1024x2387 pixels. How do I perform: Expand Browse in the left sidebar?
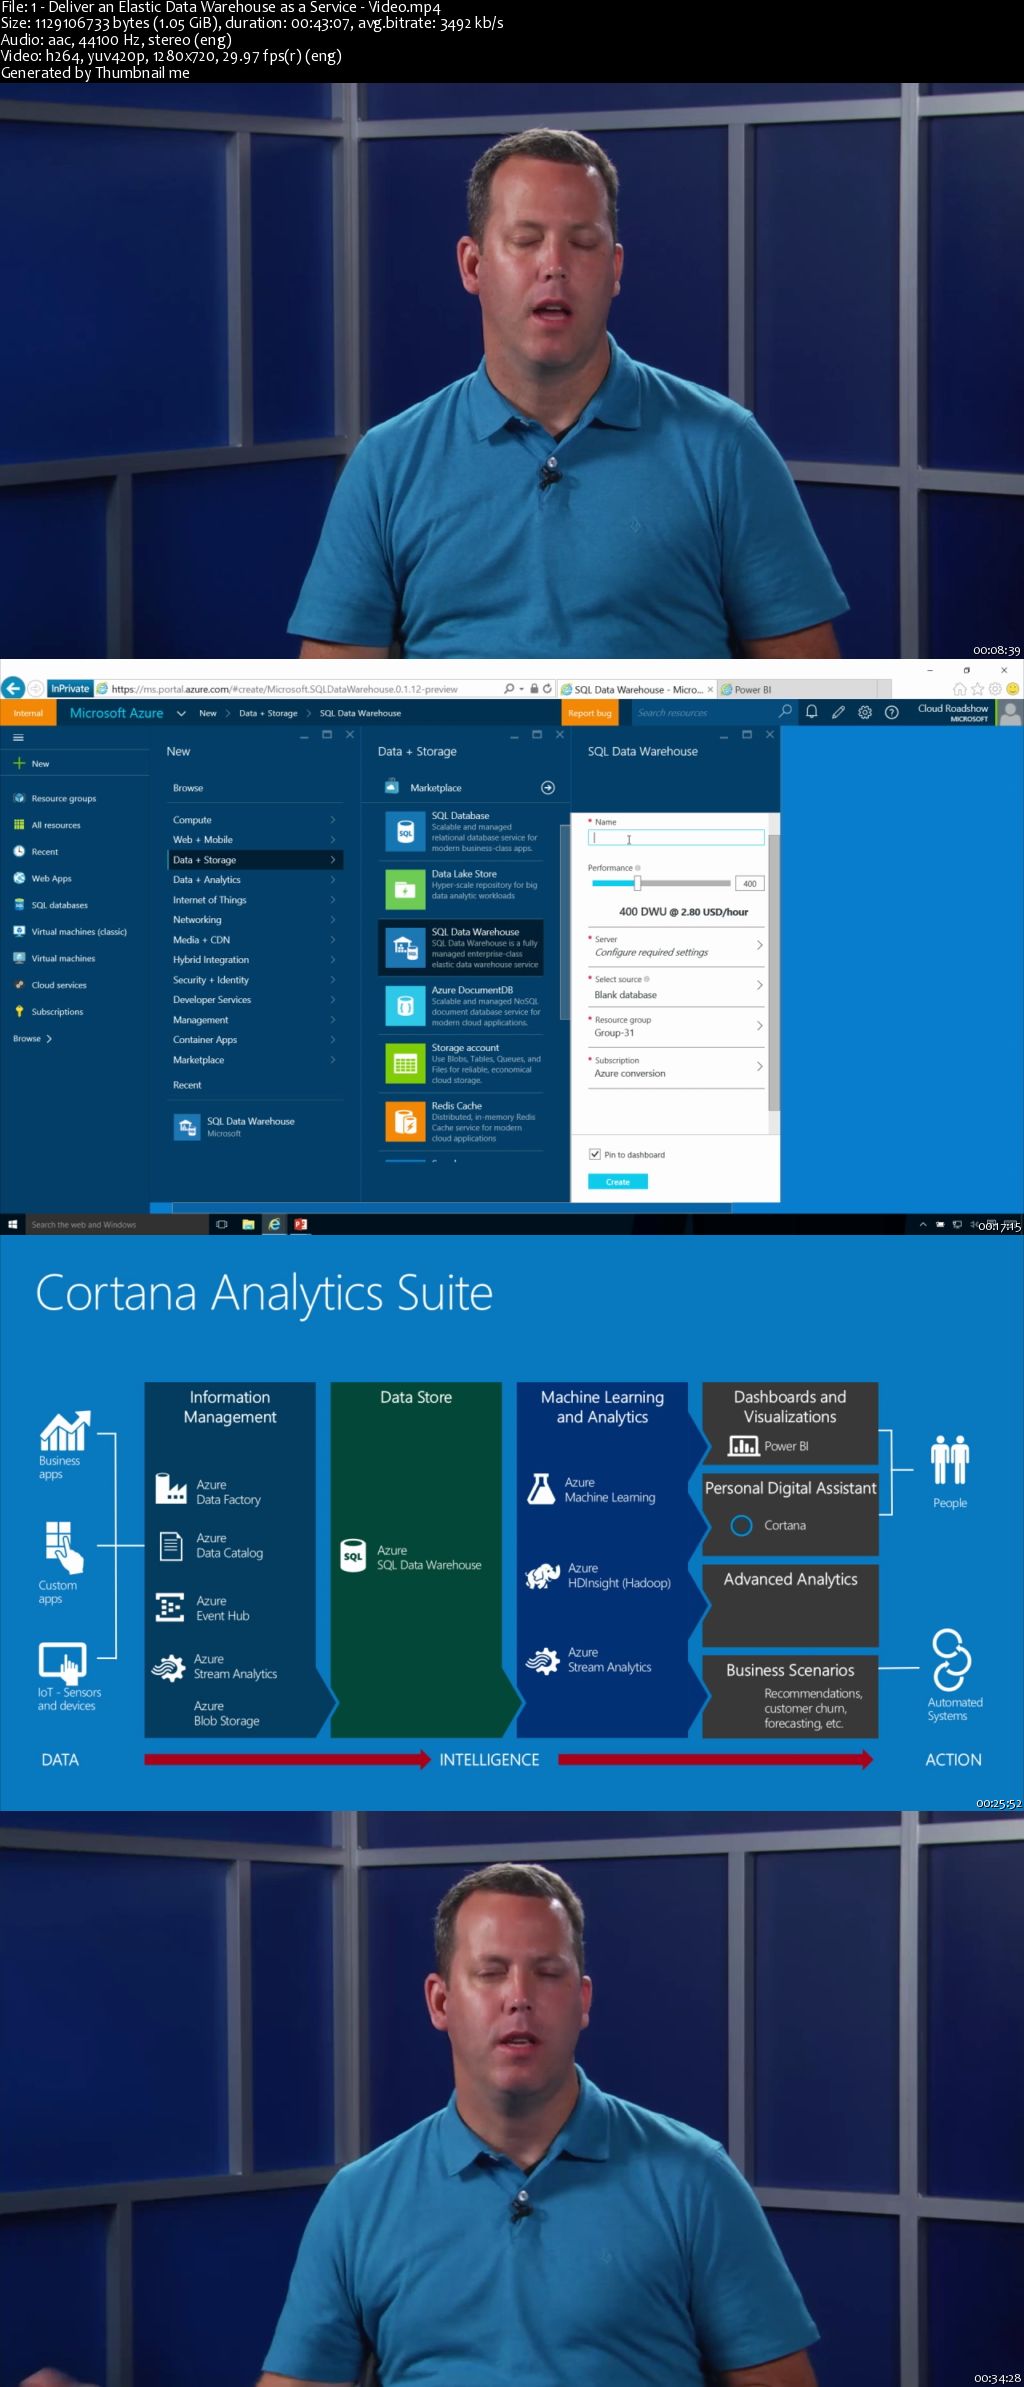click(32, 1039)
